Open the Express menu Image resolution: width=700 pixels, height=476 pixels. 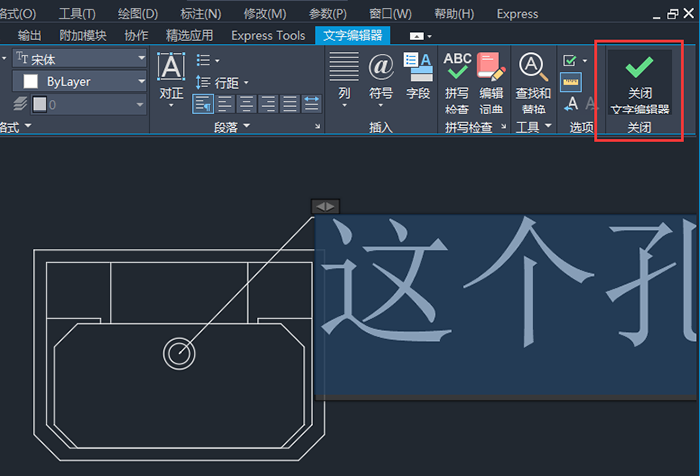tap(517, 14)
